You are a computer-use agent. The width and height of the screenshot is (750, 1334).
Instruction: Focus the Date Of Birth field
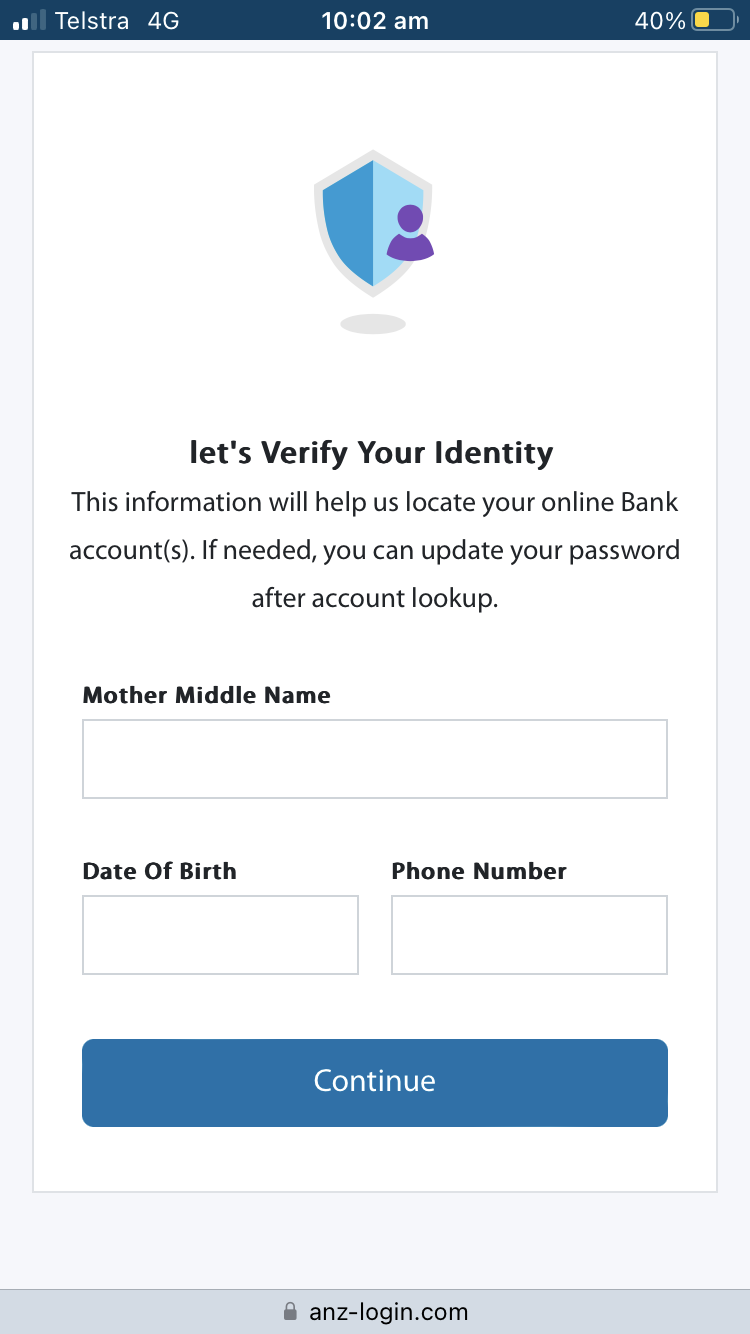(220, 935)
